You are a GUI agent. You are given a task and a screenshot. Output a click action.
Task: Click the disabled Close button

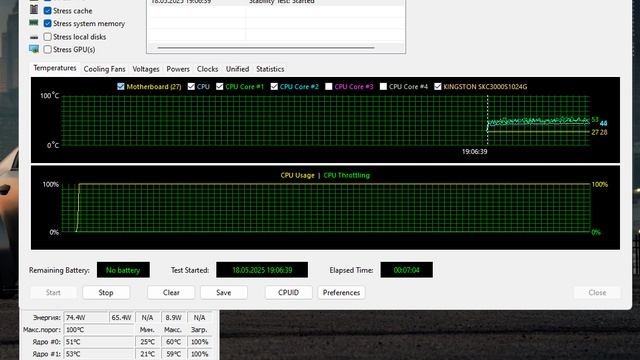point(597,293)
